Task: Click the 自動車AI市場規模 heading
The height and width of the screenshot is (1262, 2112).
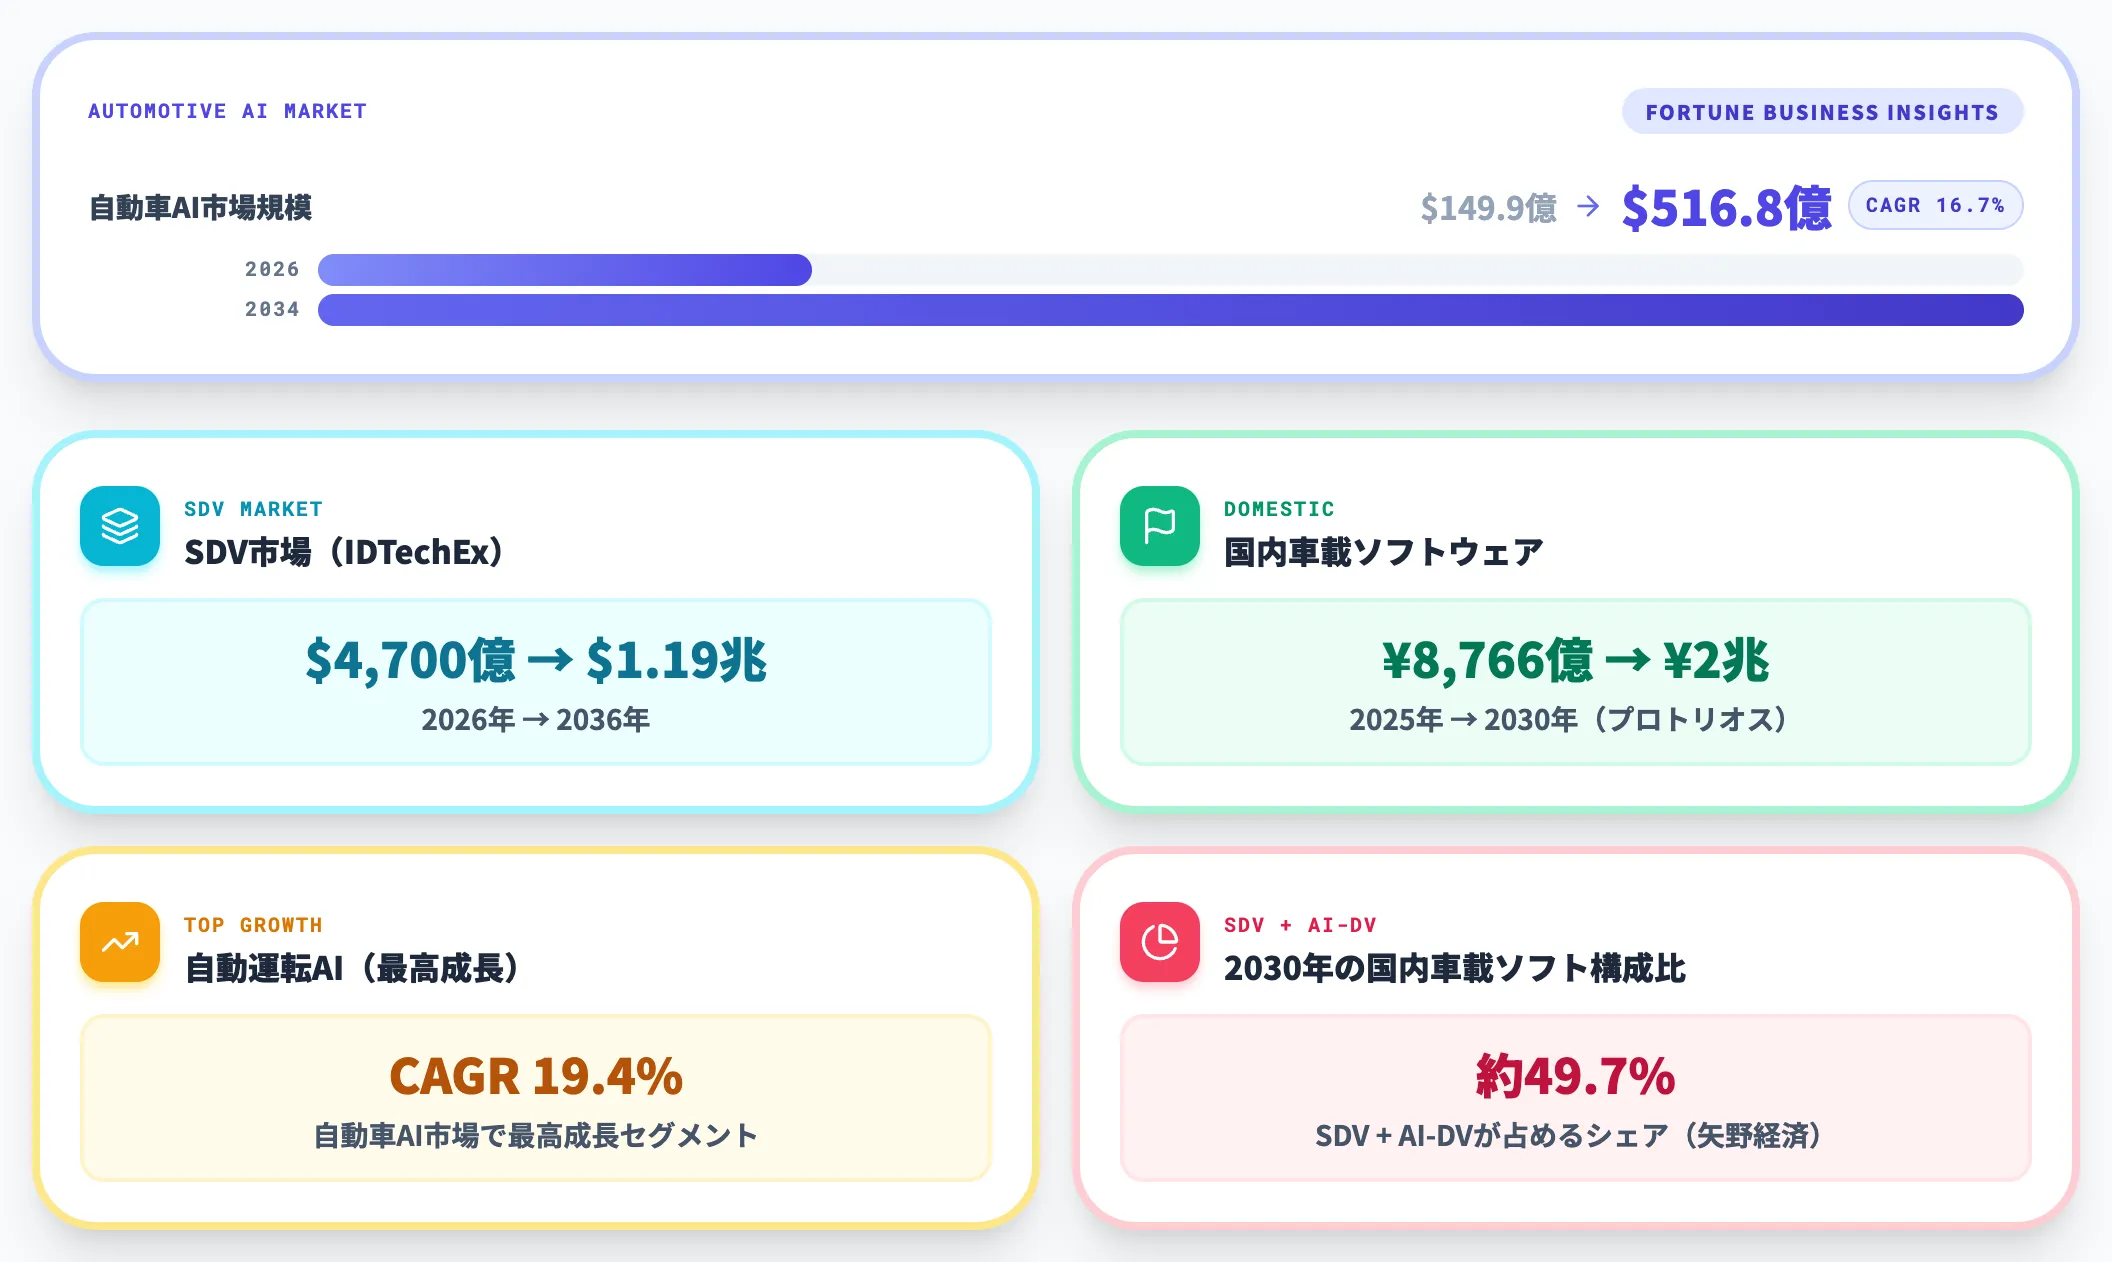Action: (200, 208)
